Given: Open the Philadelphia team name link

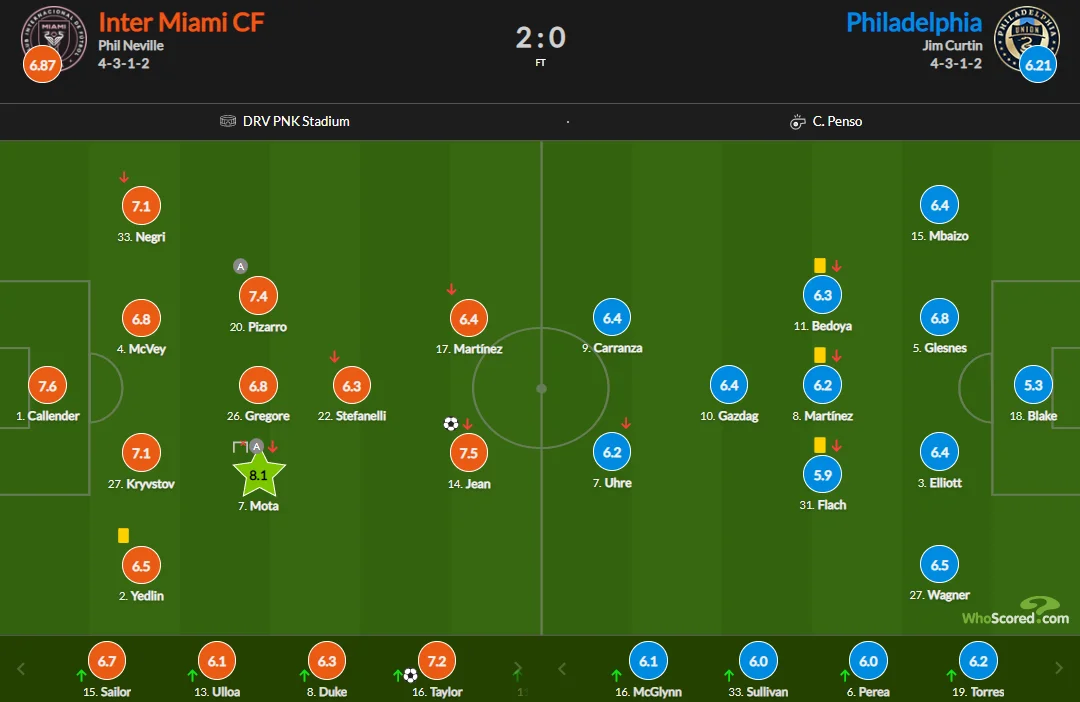Looking at the screenshot, I should (913, 22).
